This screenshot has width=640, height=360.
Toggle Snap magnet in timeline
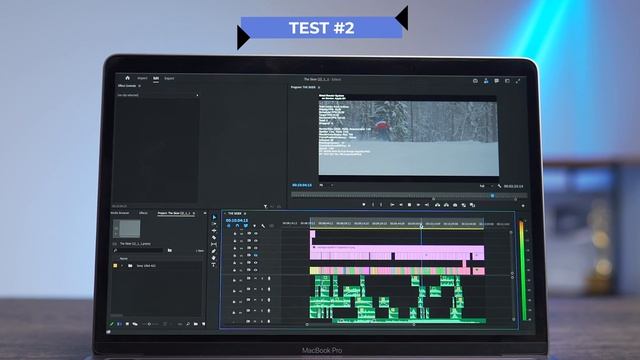(237, 226)
